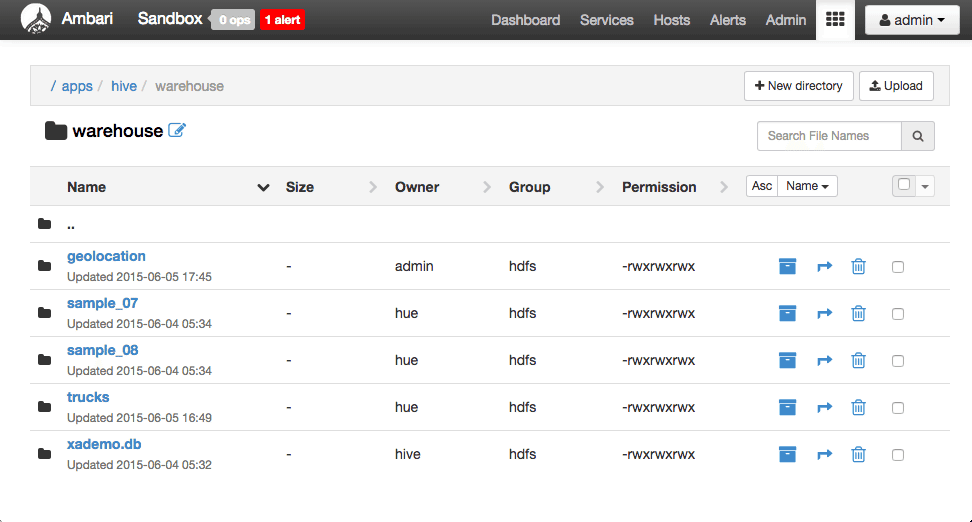Open the views grid icon in navbar

pos(835,20)
